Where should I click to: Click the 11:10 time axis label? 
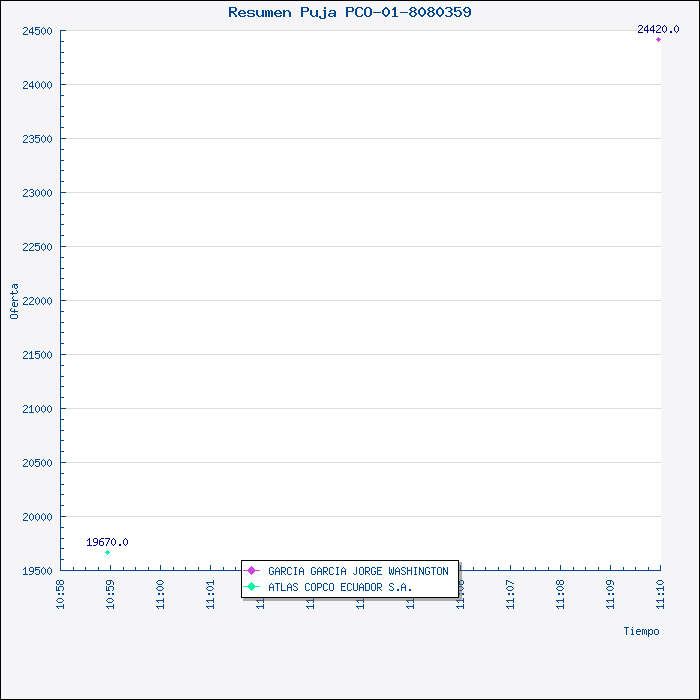(660, 592)
